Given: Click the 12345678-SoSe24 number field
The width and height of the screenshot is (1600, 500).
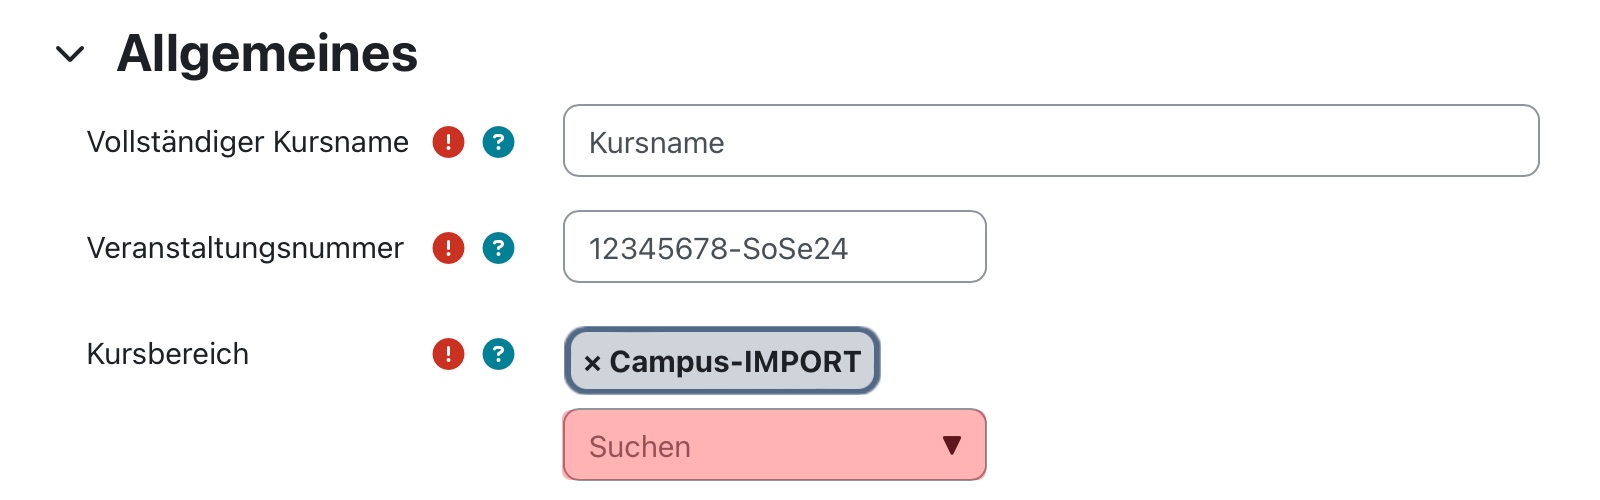Looking at the screenshot, I should click(775, 247).
